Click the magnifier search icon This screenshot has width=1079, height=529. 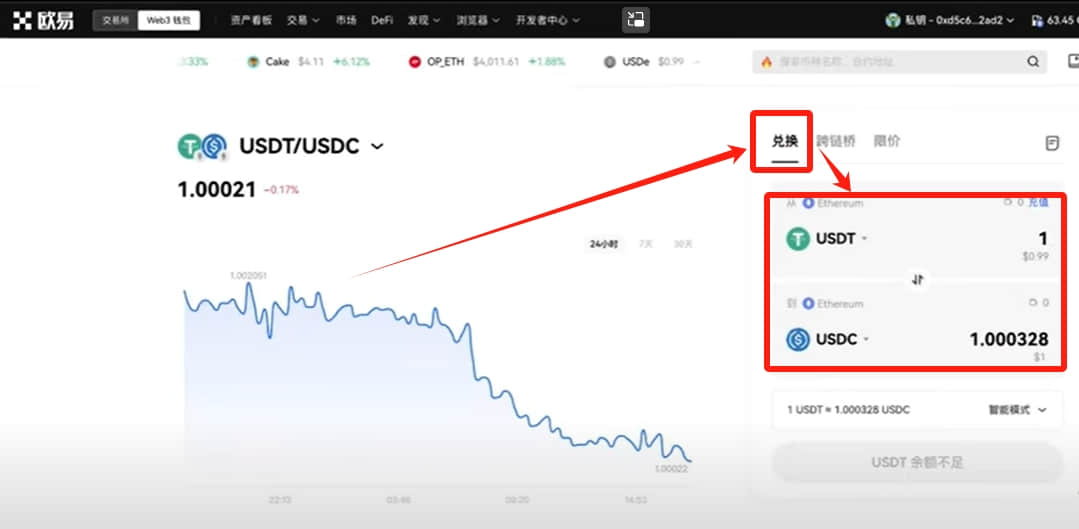click(1033, 62)
